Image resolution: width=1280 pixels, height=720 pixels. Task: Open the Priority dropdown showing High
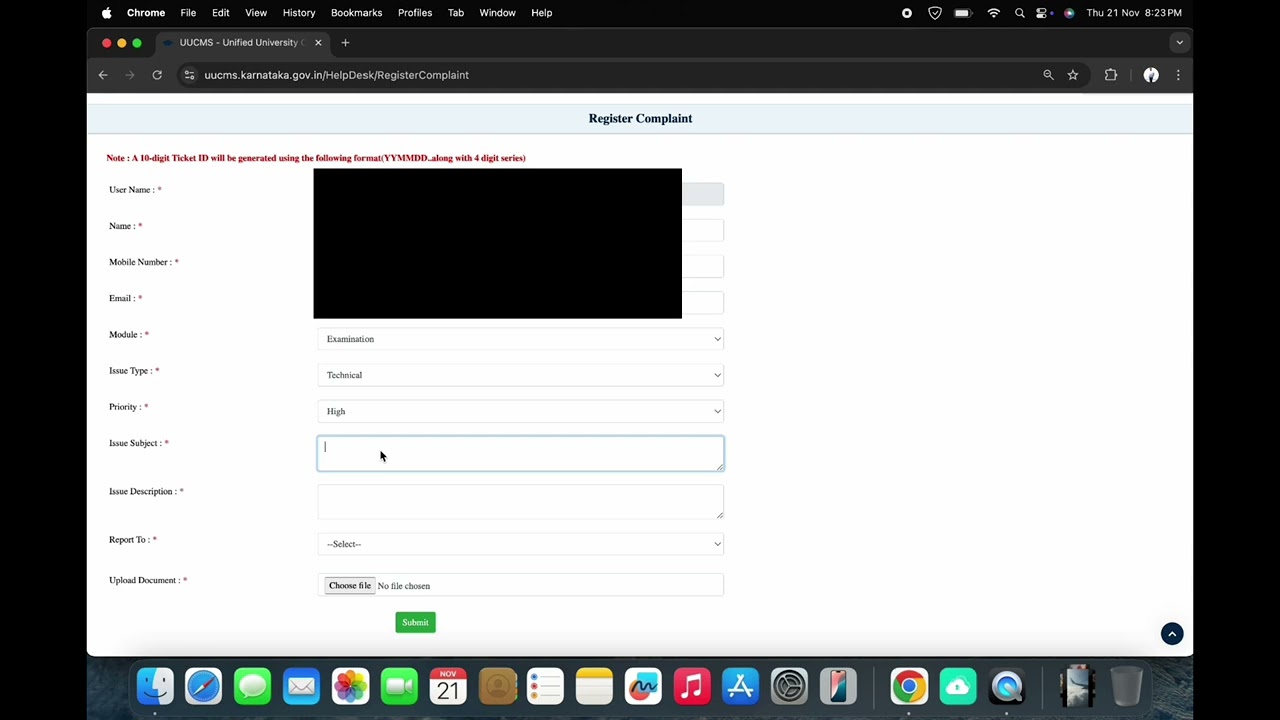[520, 411]
